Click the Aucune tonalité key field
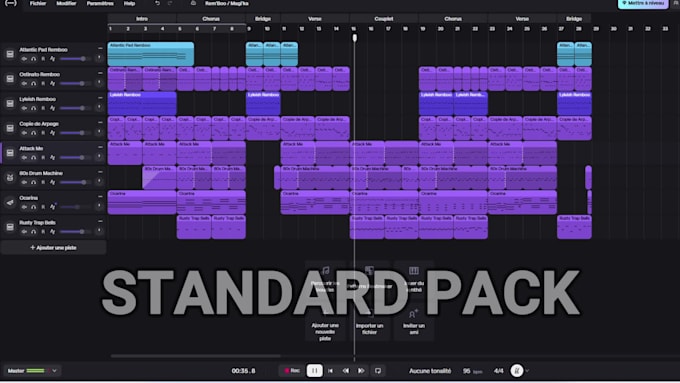This screenshot has width=680, height=383. (430, 371)
